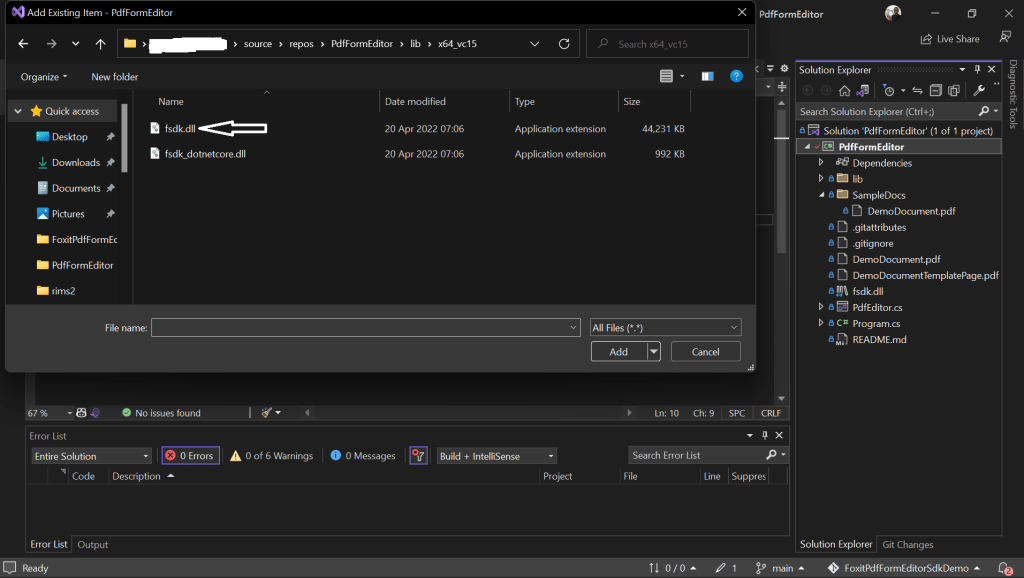Image resolution: width=1024 pixels, height=578 pixels.
Task: Click the File name input field
Action: tap(365, 328)
